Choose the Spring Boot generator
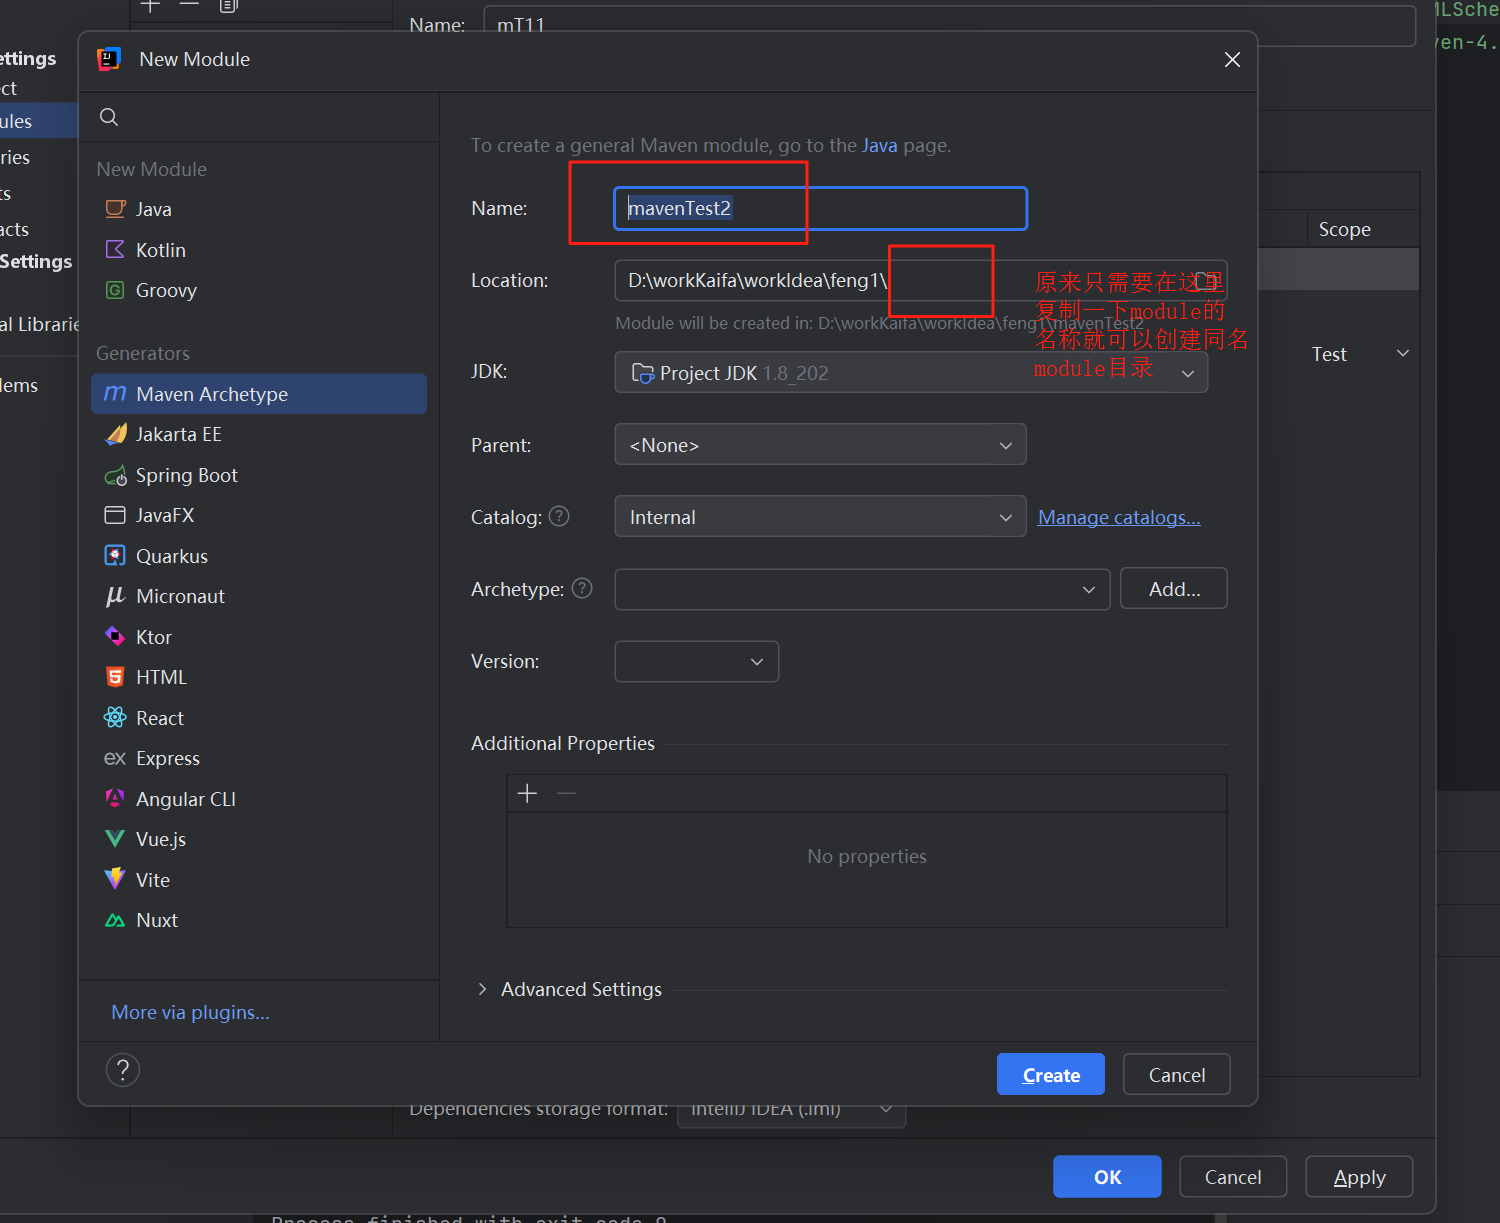Screen dimensions: 1500x1223 [x=259, y=475]
